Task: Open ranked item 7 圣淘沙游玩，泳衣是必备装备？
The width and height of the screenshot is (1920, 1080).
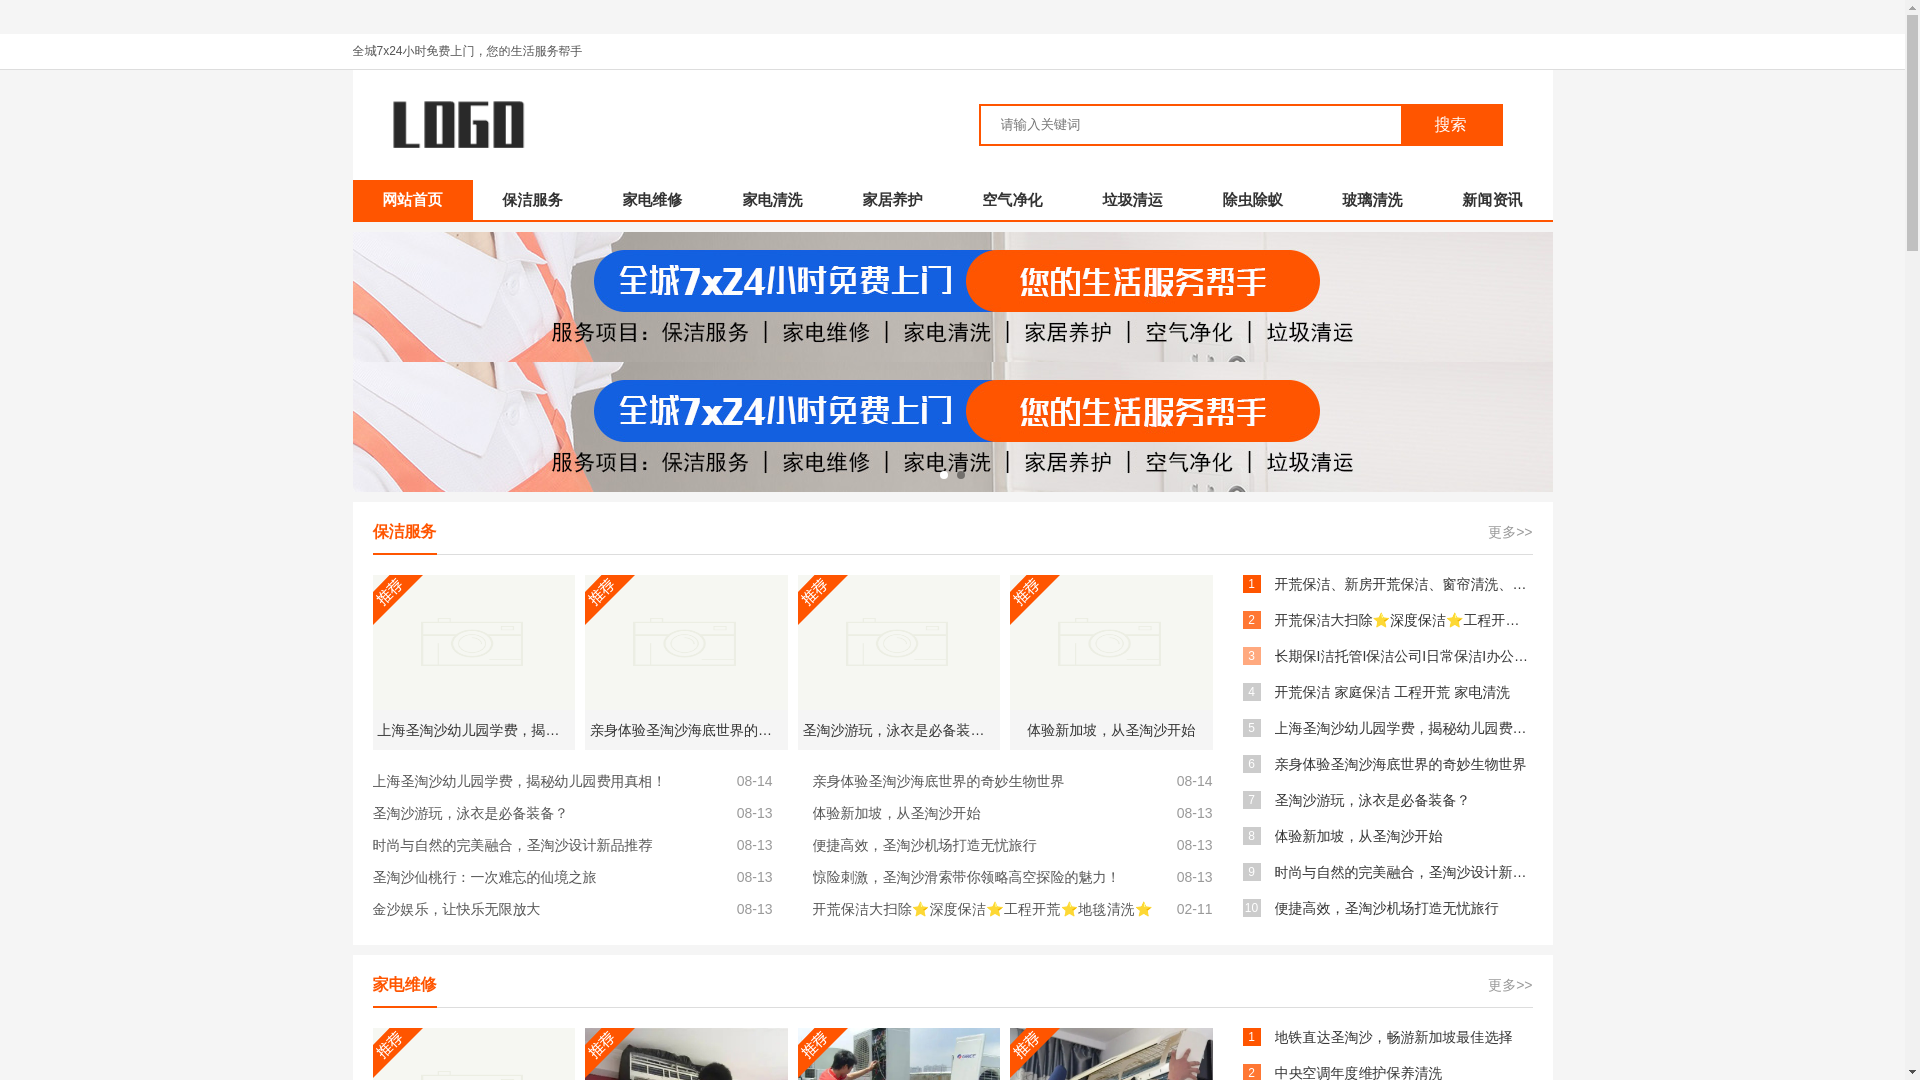Action: (1372, 800)
